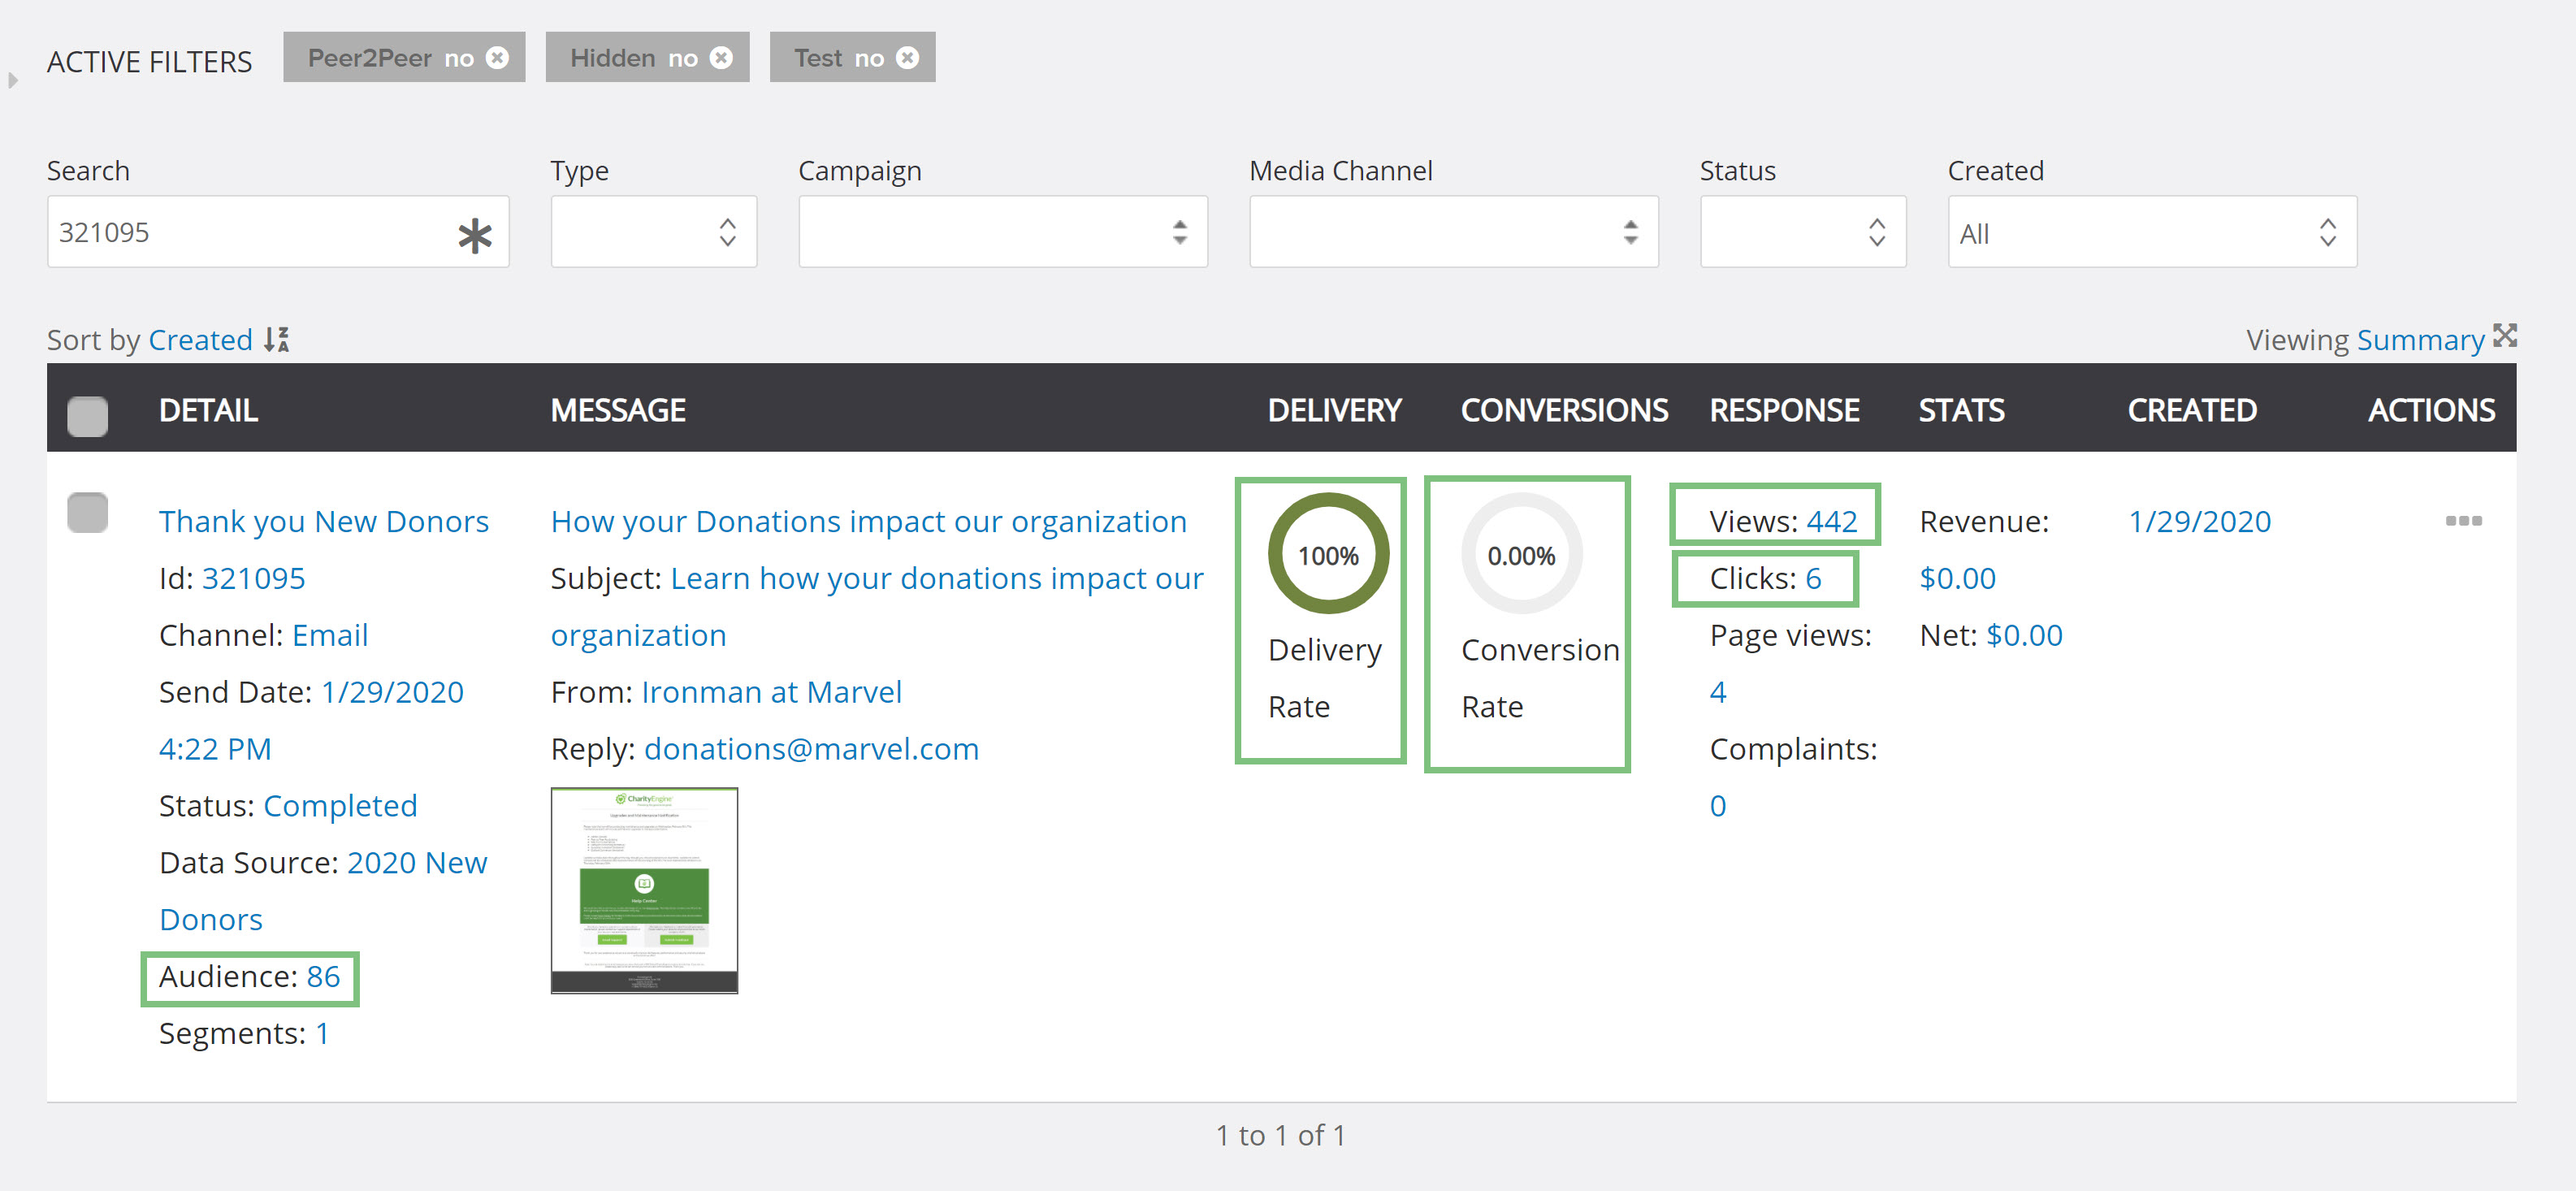The height and width of the screenshot is (1191, 2576).
Task: Click the STATS column header
Action: tap(1961, 410)
